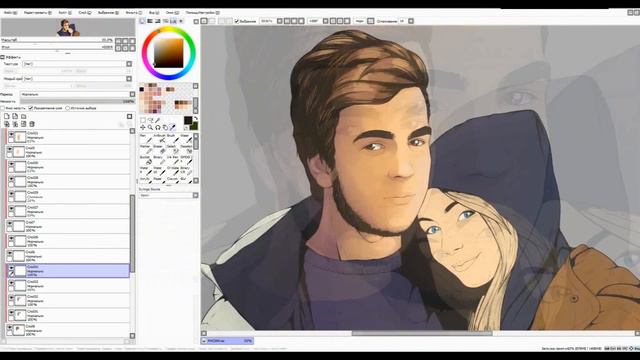
Task: Switch to the document tab at bottom
Action: point(227,341)
